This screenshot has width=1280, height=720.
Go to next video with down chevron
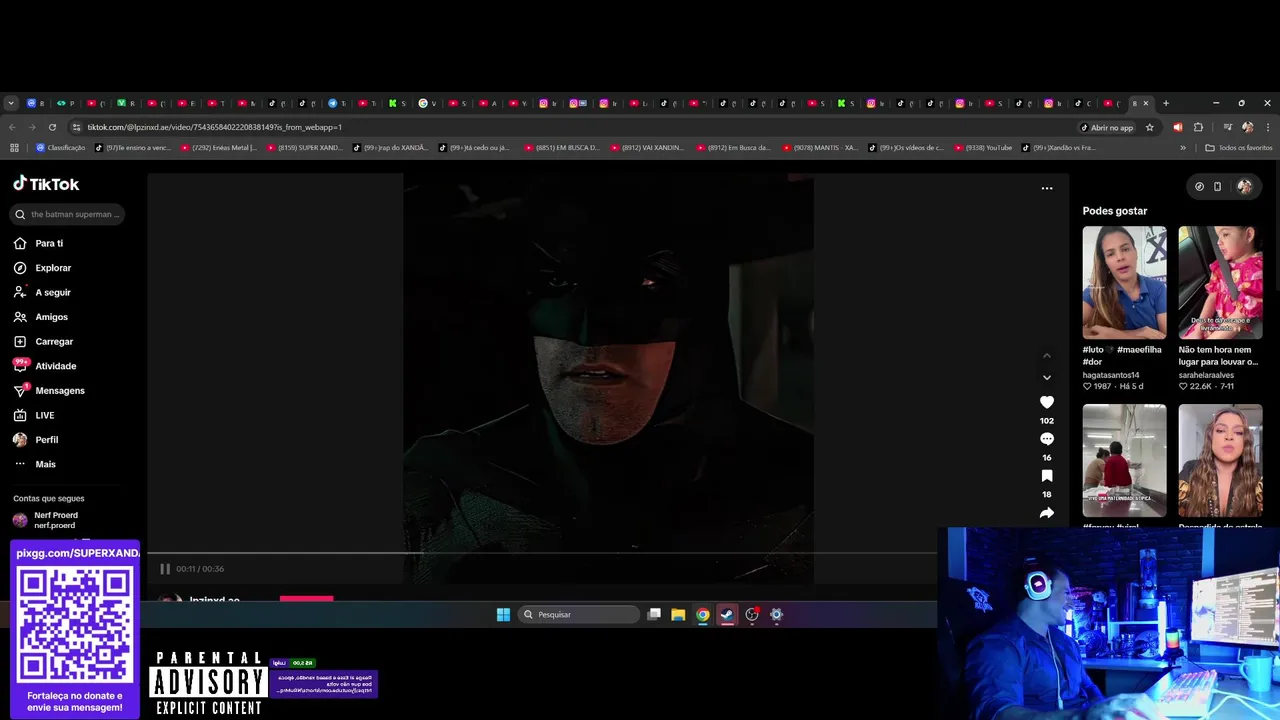pyautogui.click(x=1047, y=377)
